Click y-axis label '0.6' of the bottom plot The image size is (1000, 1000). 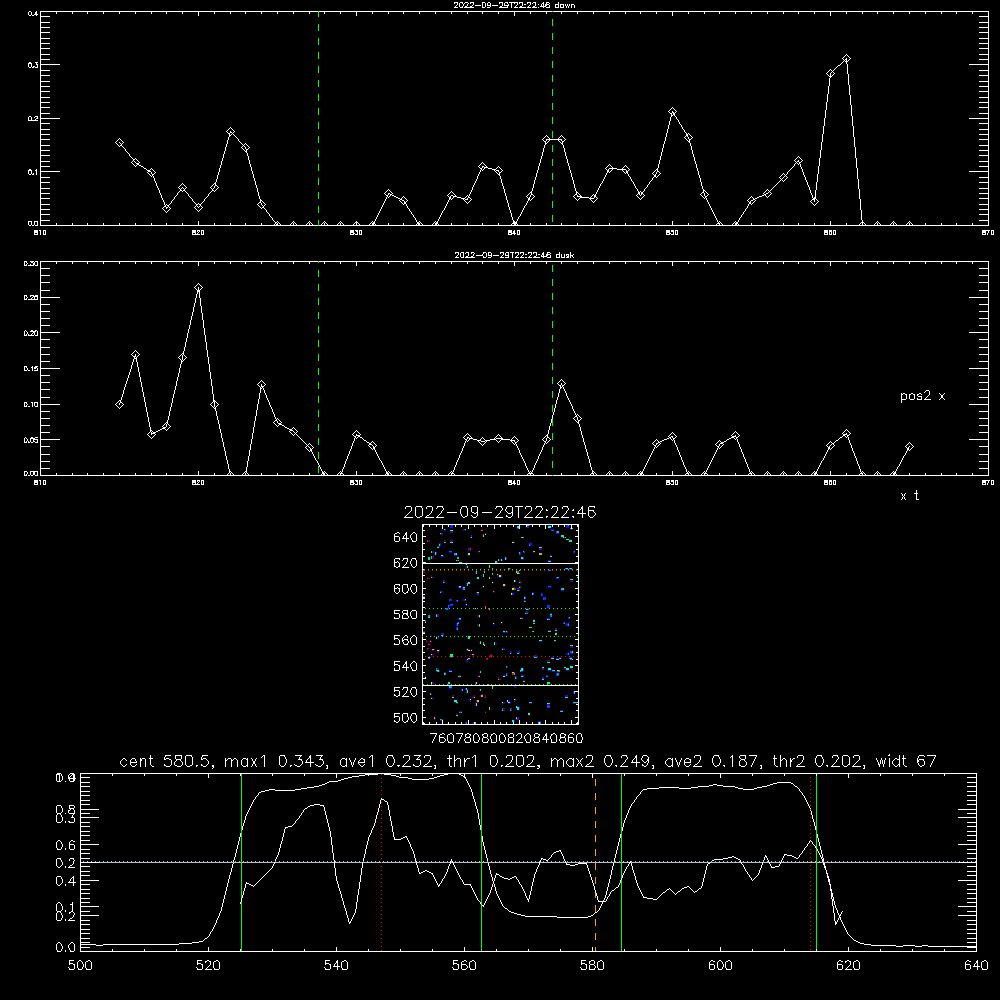pos(65,845)
